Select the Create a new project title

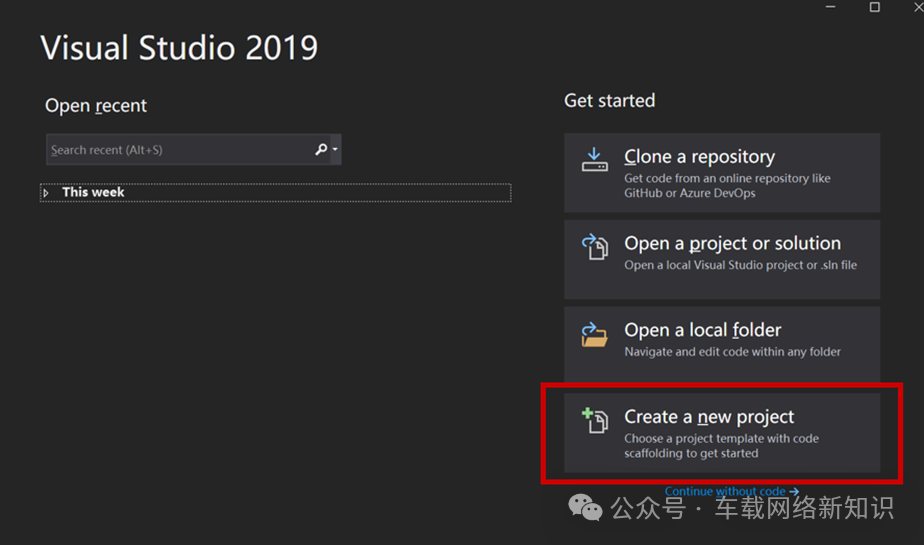click(x=709, y=417)
